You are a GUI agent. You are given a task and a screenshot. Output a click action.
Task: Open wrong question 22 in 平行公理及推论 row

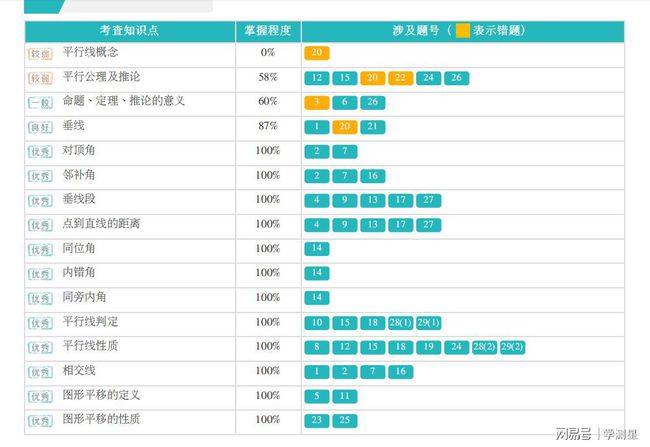pyautogui.click(x=400, y=78)
